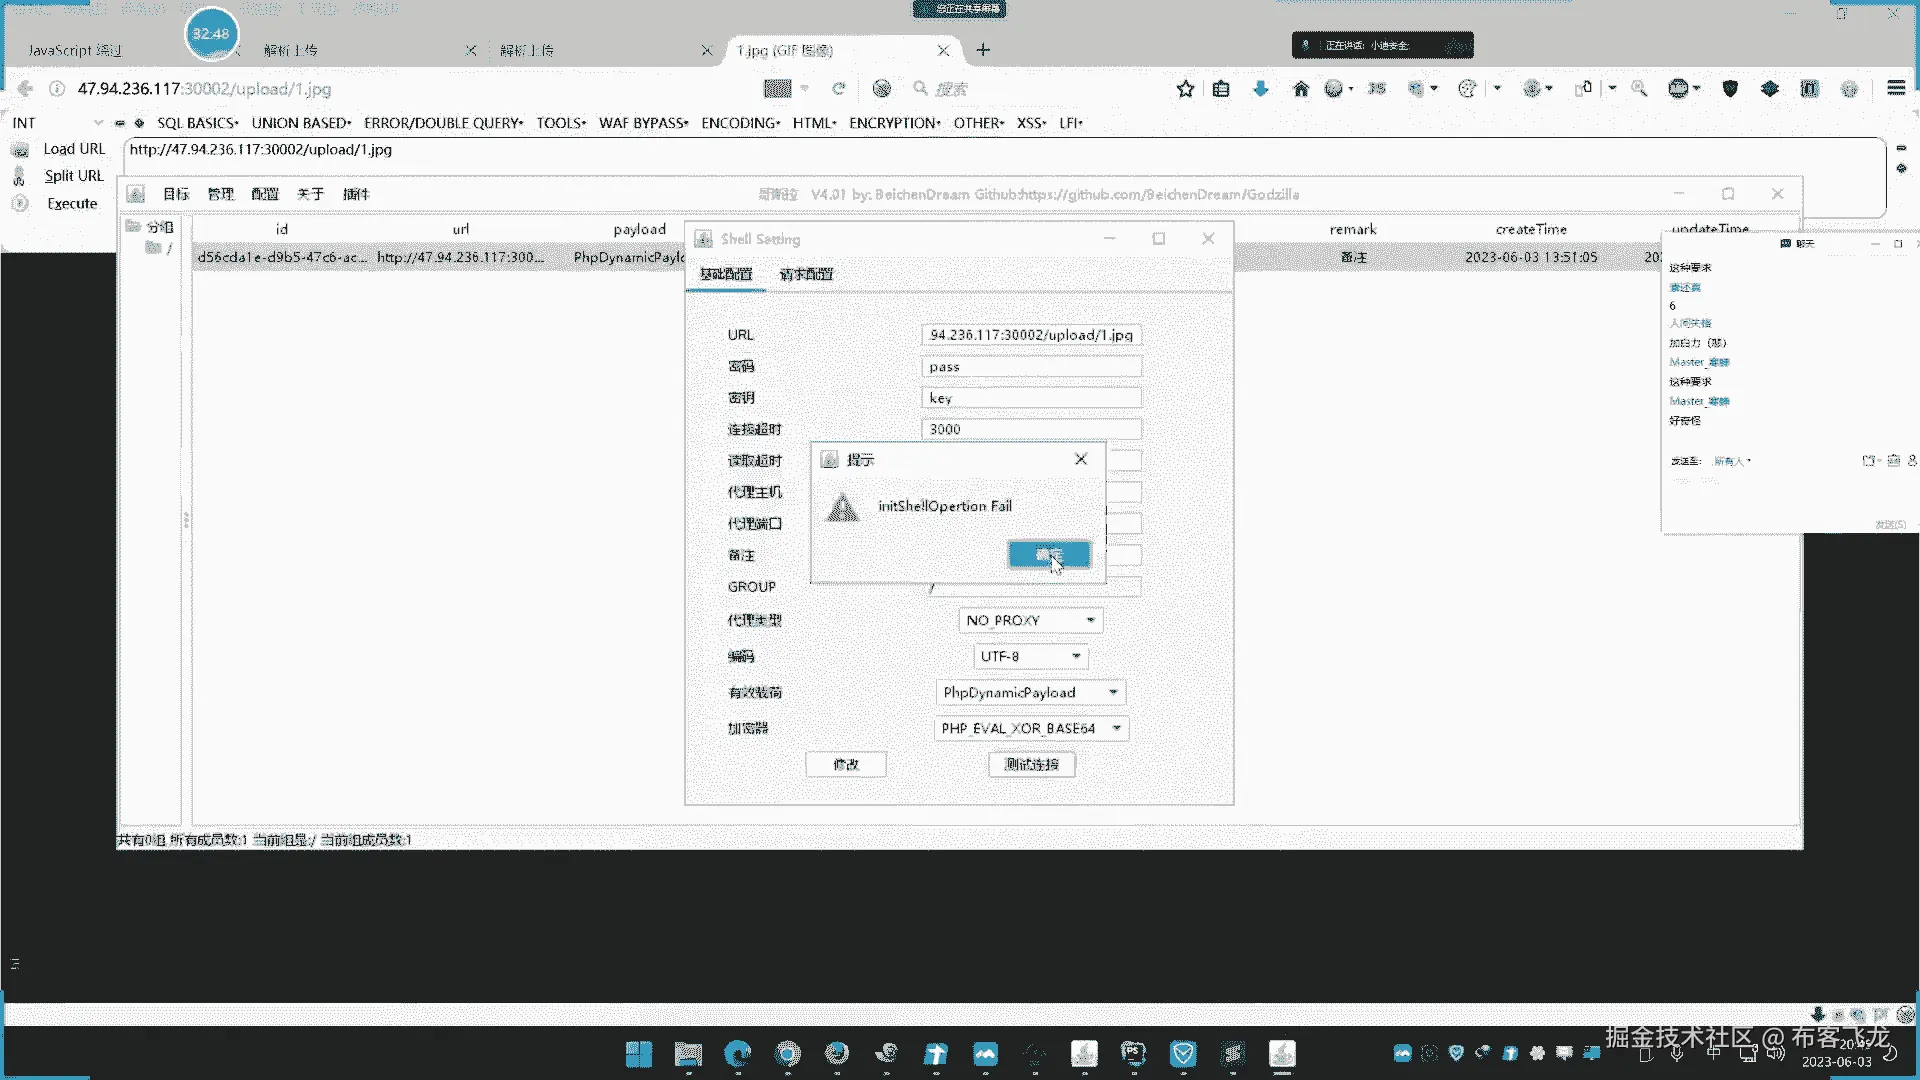Open the Edge browser taskbar icon
This screenshot has width=1920, height=1080.
pos(738,1054)
